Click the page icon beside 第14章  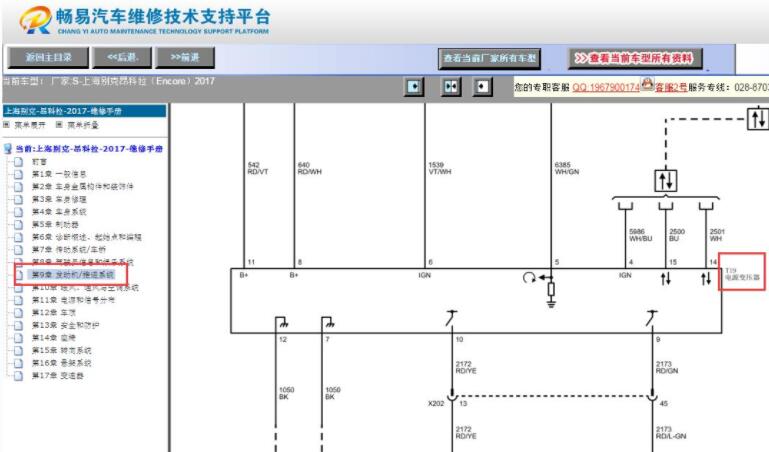coord(18,338)
